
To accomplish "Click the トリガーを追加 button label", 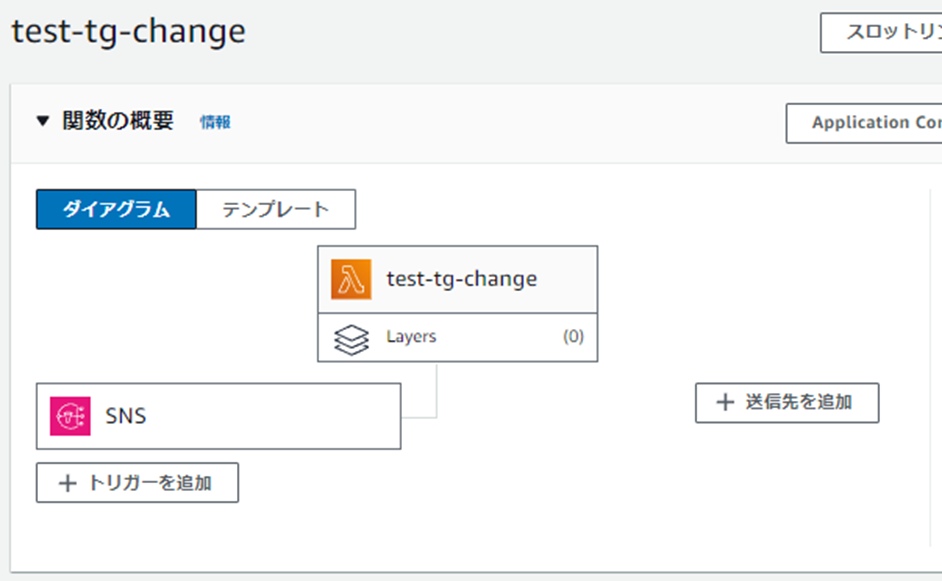I will (149, 483).
